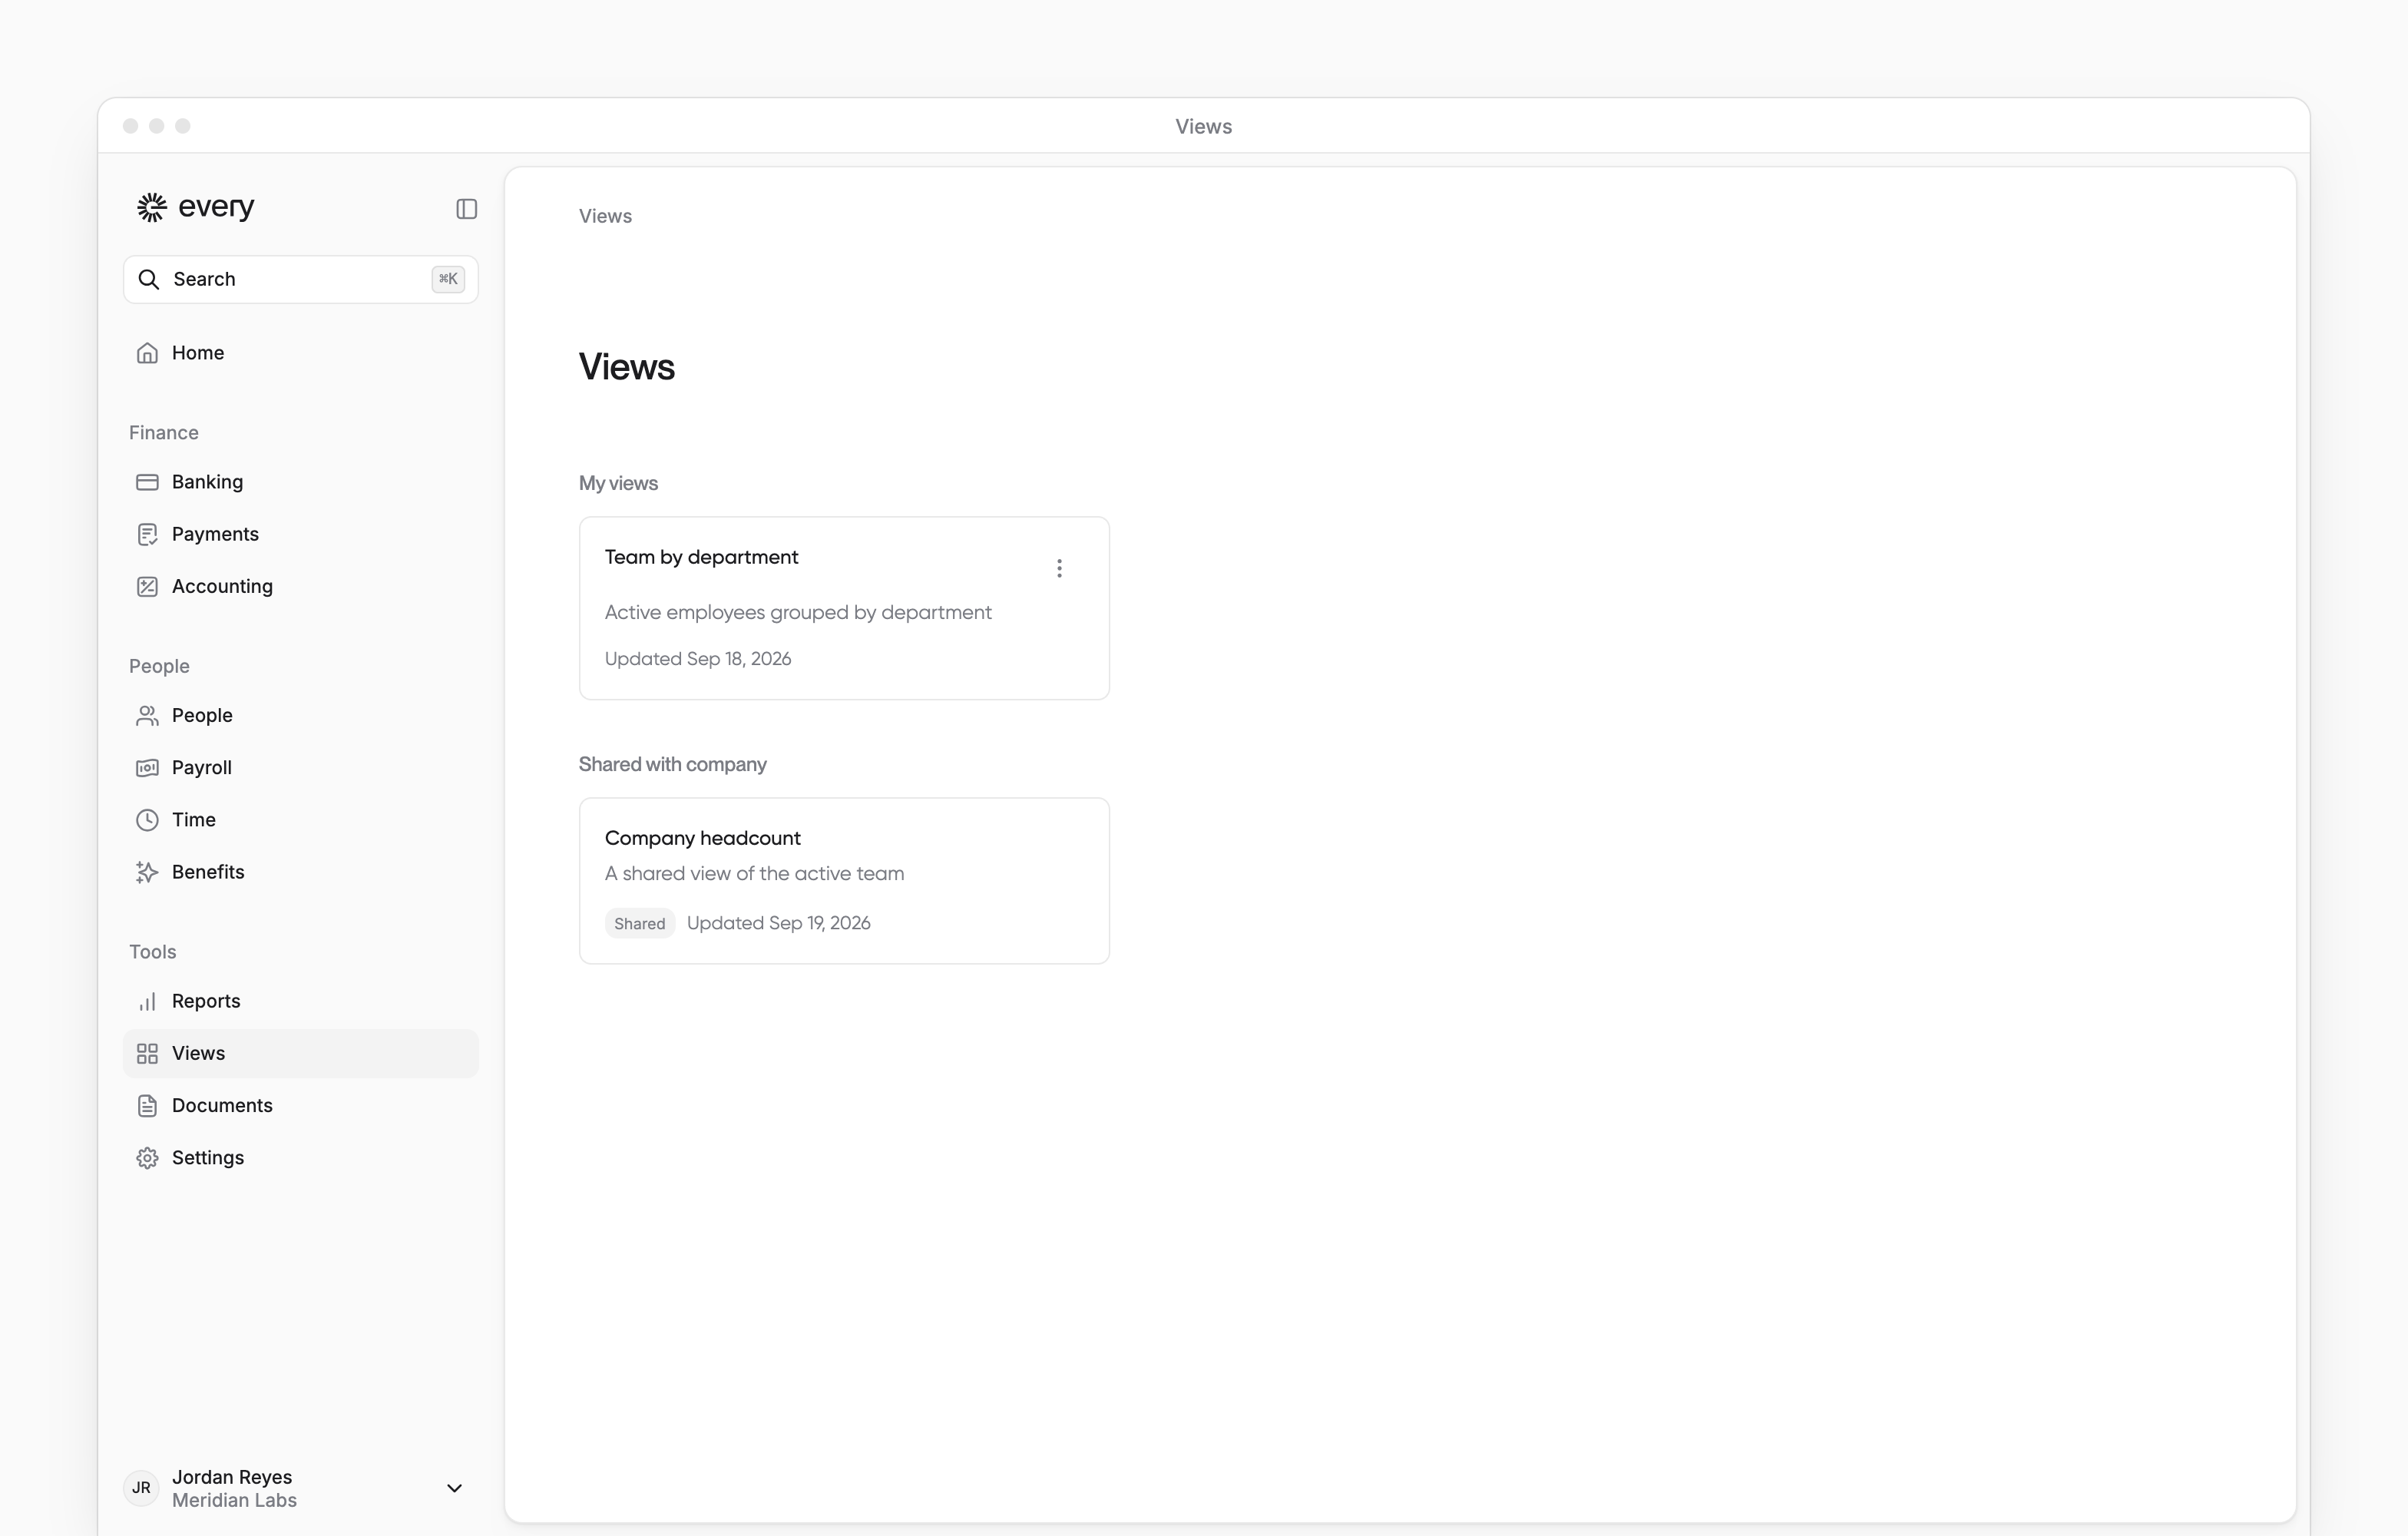Viewport: 2408px width, 1536px height.
Task: Click "Updated Sep 18, 2026" text
Action: [x=698, y=659]
